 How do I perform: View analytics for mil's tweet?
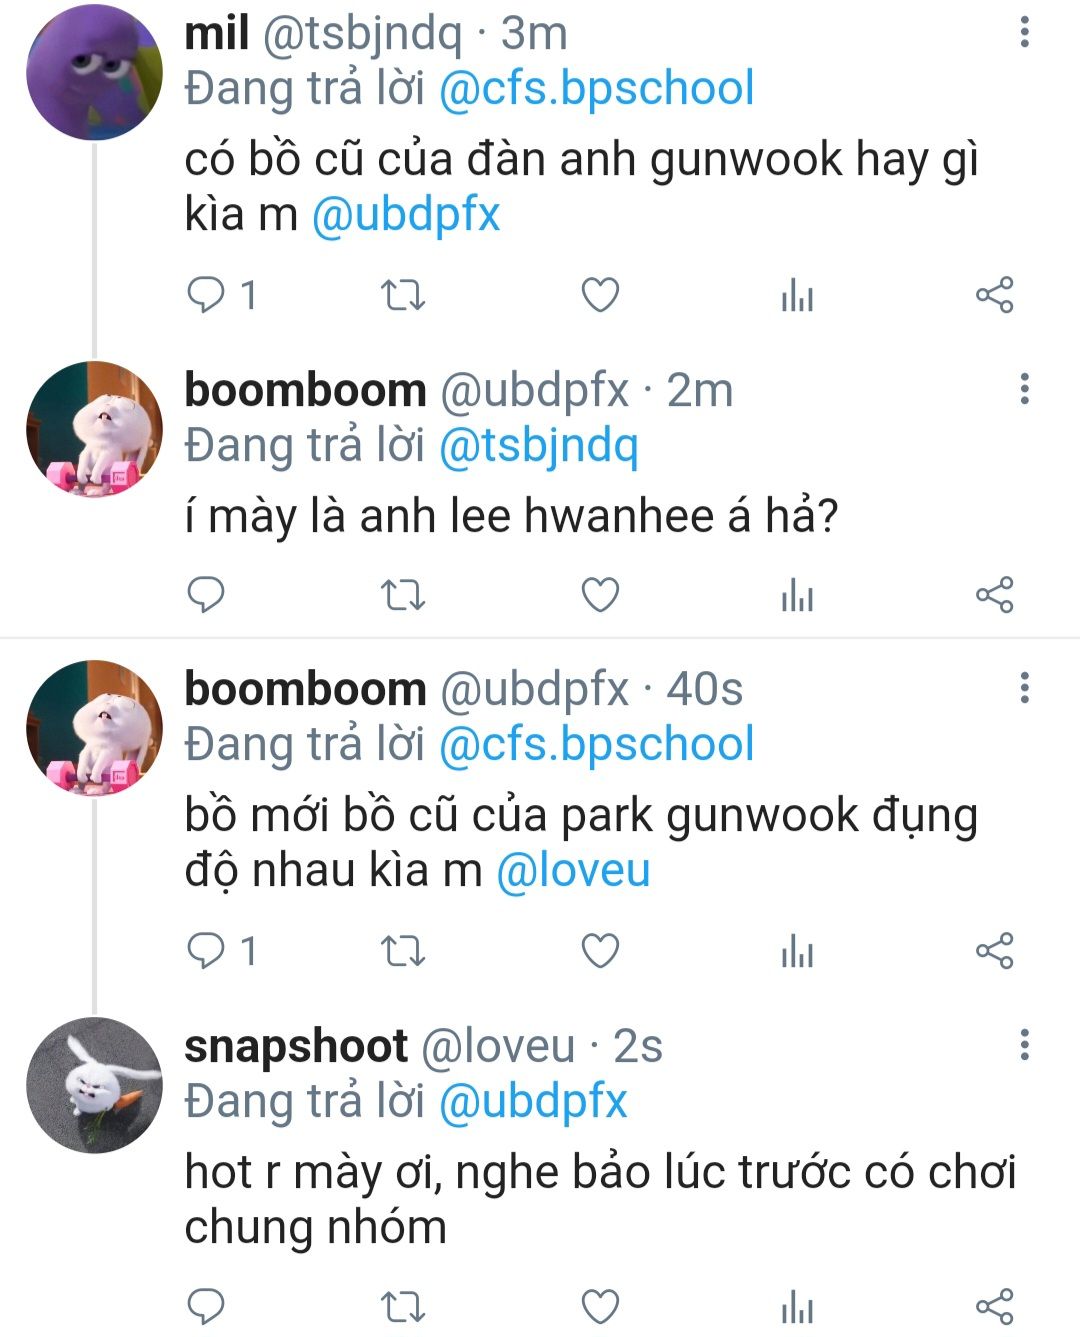(797, 295)
